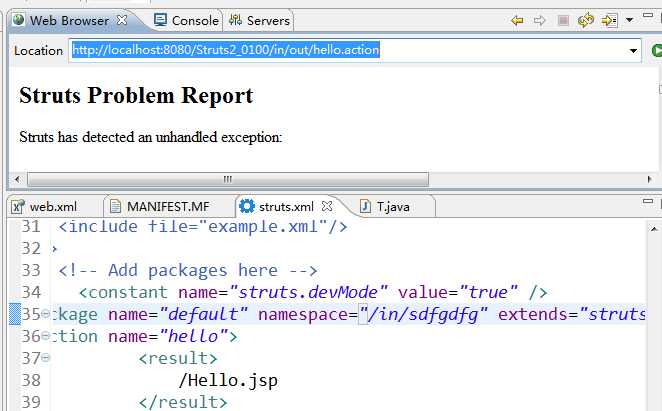The width and height of the screenshot is (662, 411).
Task: Click the include file example.xml line
Action: click(203, 226)
